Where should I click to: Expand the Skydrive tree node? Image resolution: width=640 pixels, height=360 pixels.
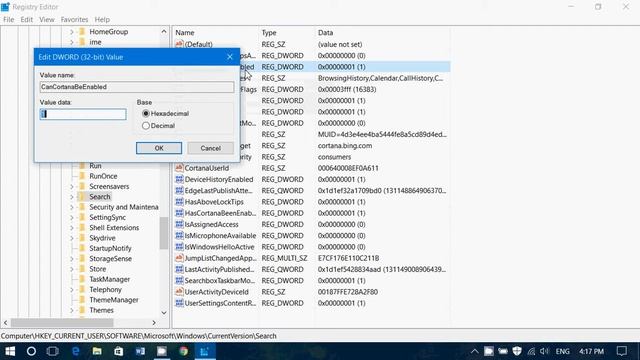71,238
